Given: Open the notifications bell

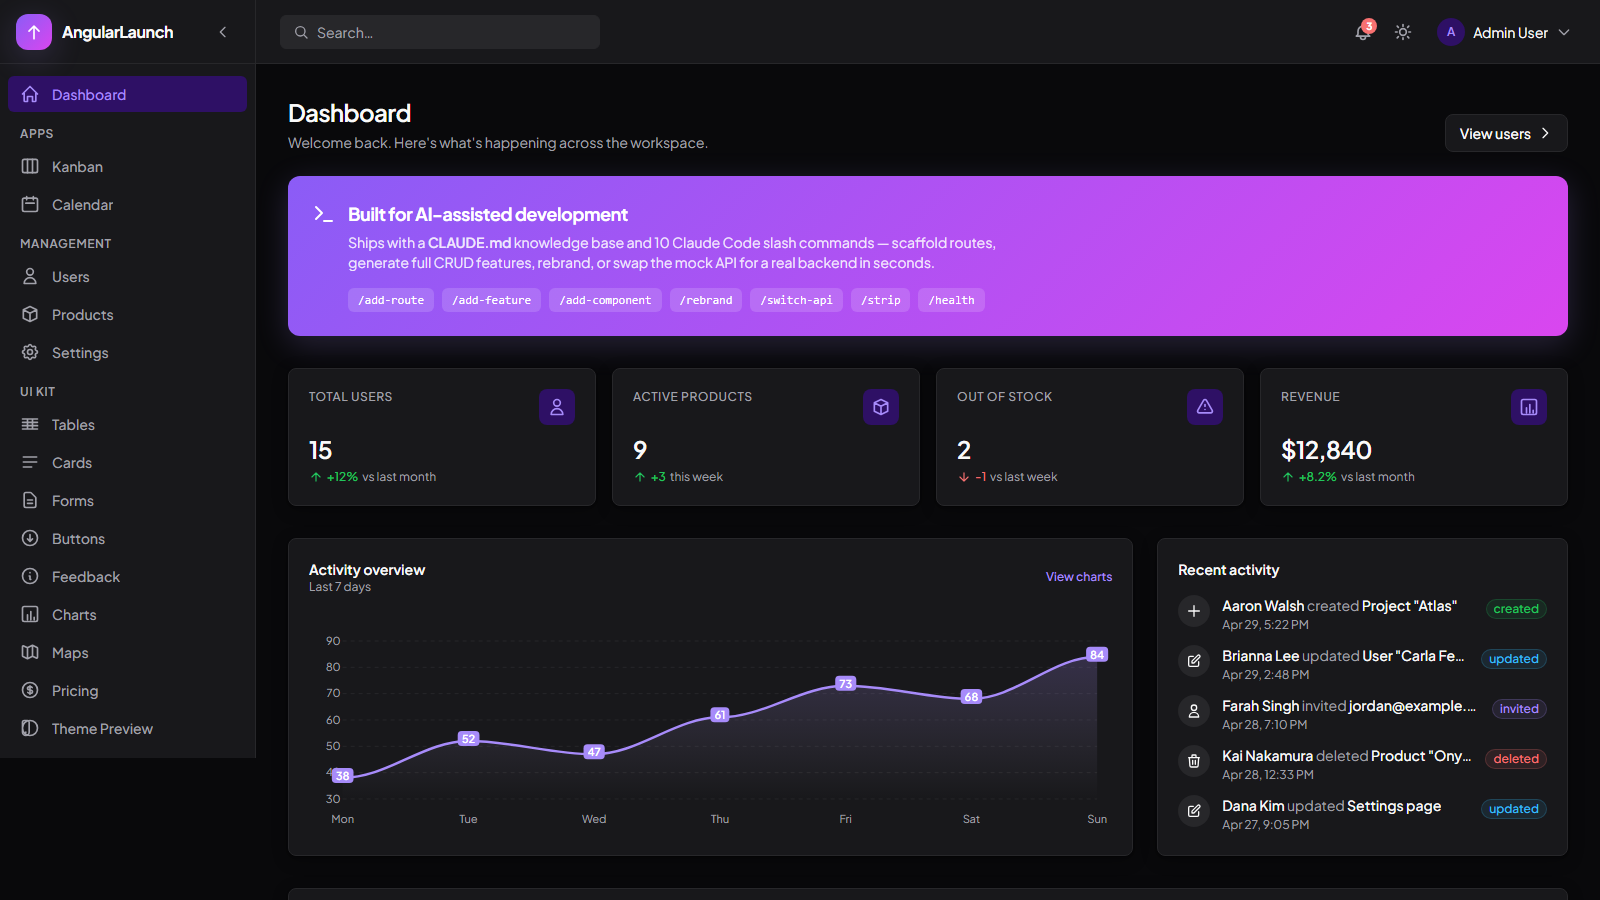Looking at the screenshot, I should pyautogui.click(x=1363, y=32).
